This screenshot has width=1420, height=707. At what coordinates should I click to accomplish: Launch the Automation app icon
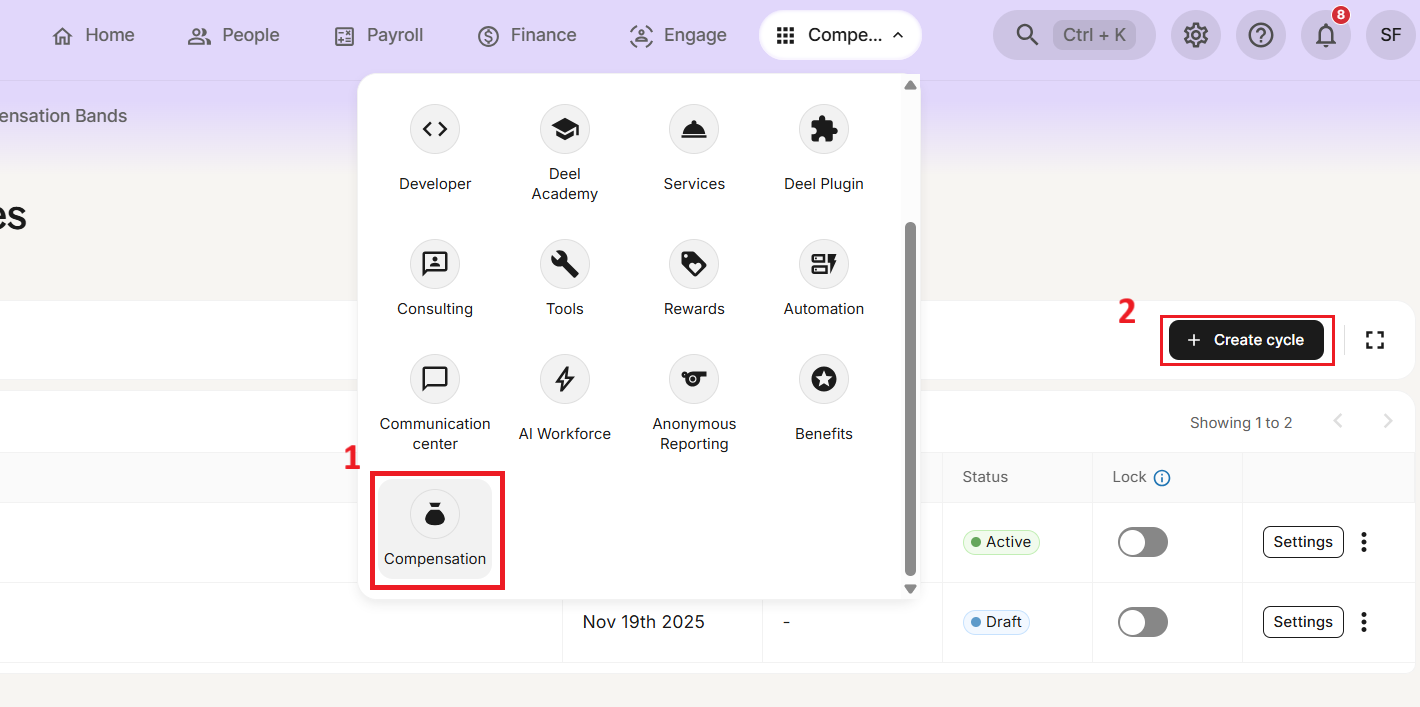(x=823, y=265)
